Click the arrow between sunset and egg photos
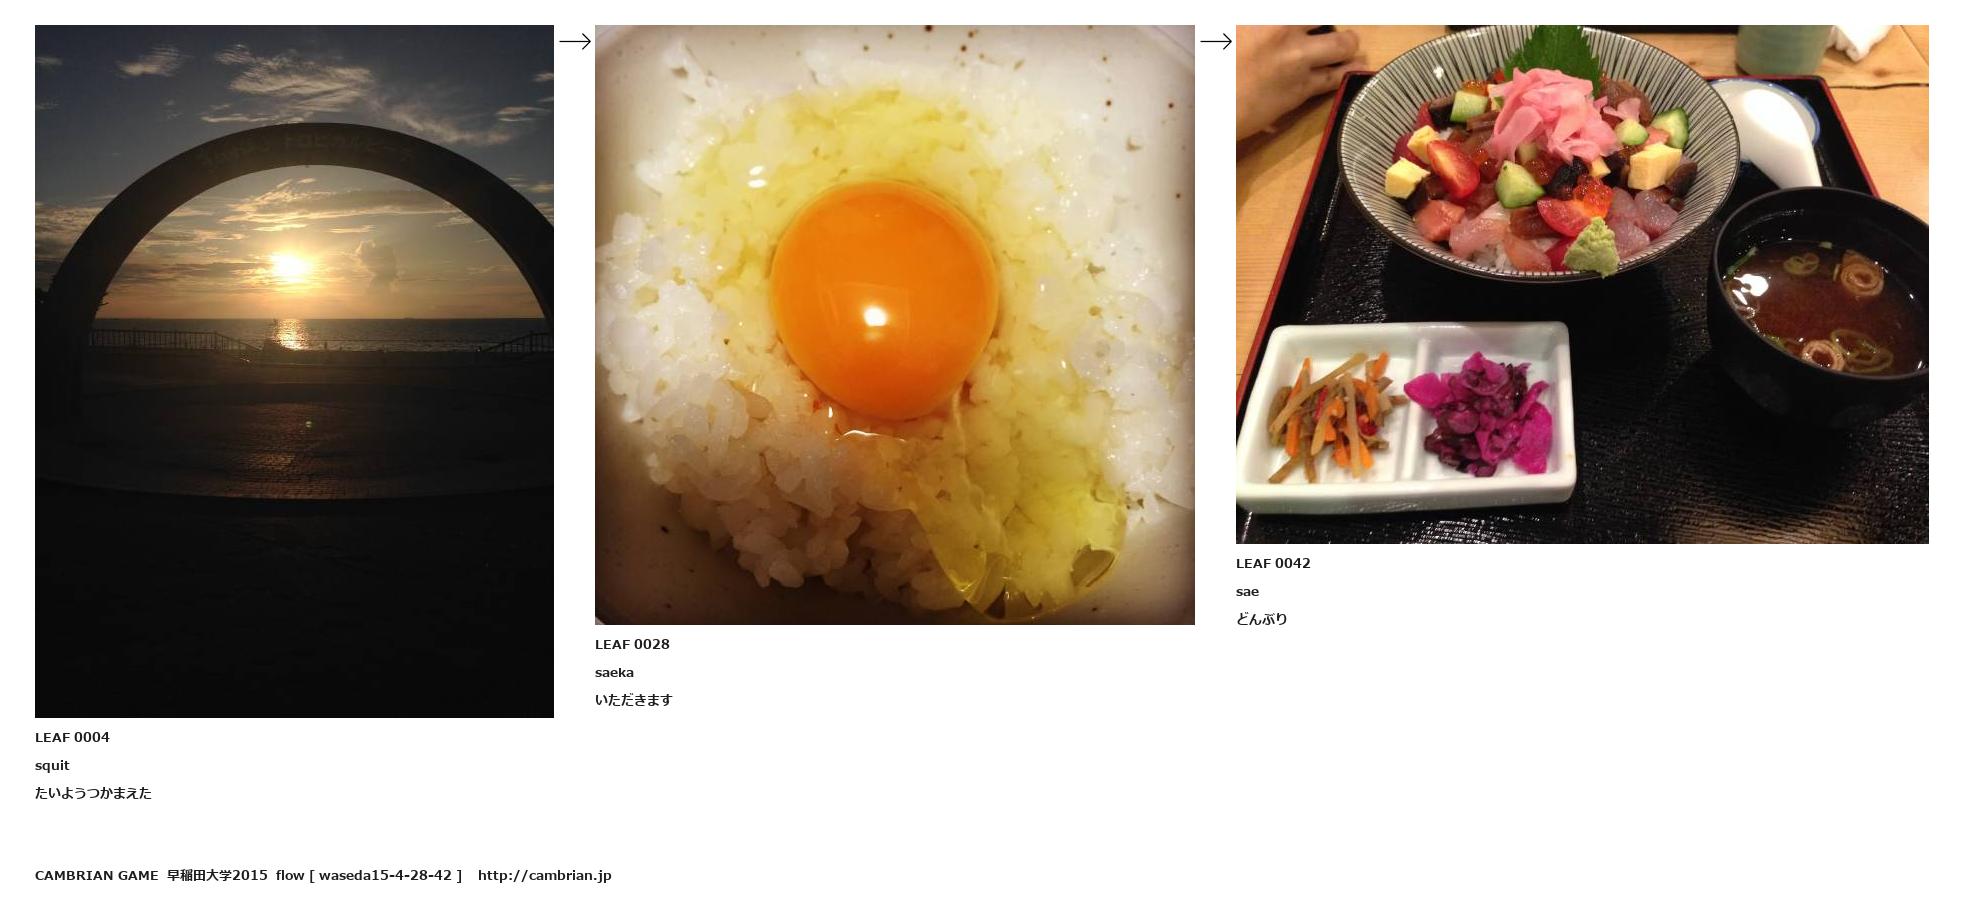The image size is (1964, 900). (x=575, y=41)
